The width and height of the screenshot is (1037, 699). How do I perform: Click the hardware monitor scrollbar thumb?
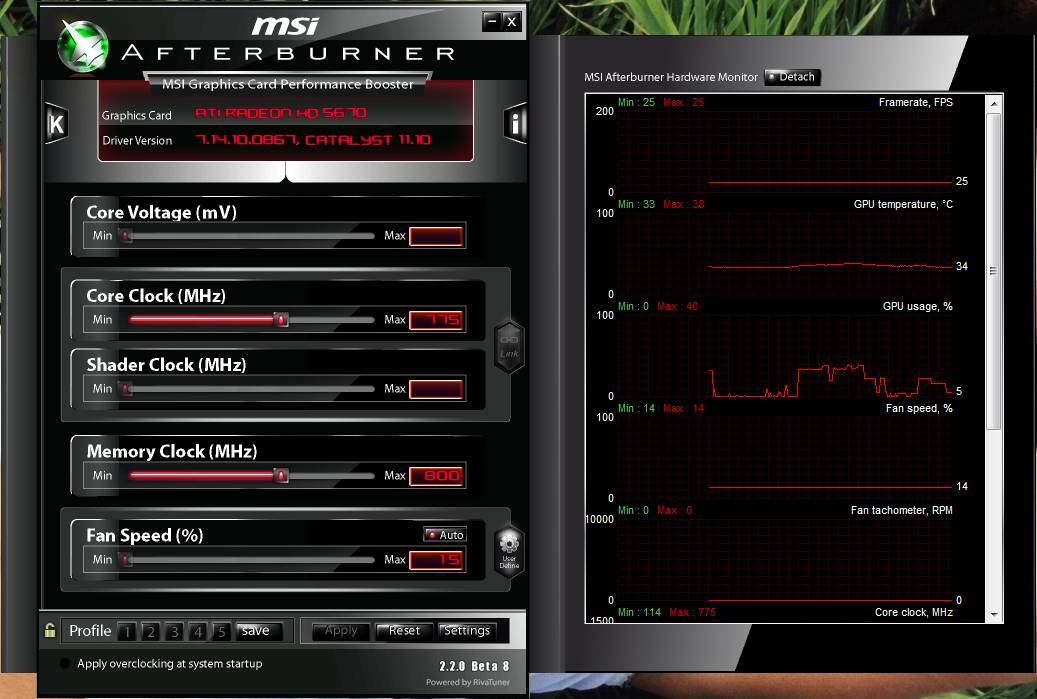(x=993, y=271)
